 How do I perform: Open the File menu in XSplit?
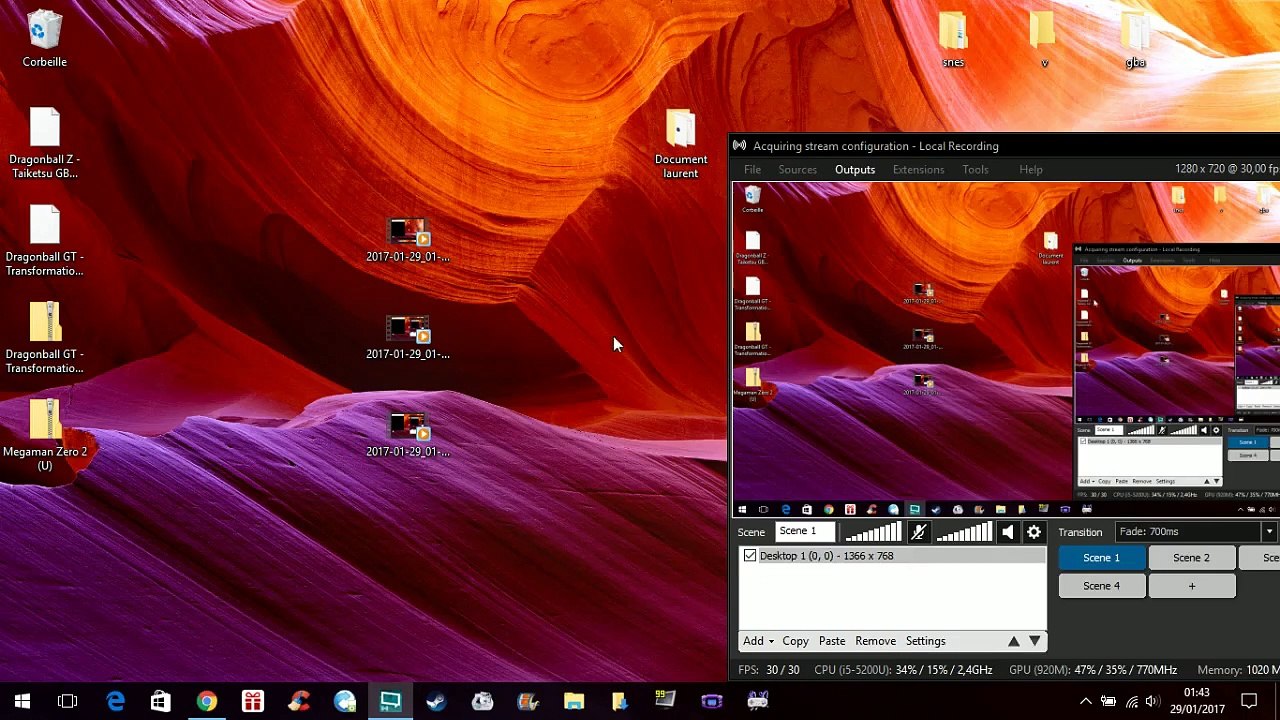[x=752, y=170]
